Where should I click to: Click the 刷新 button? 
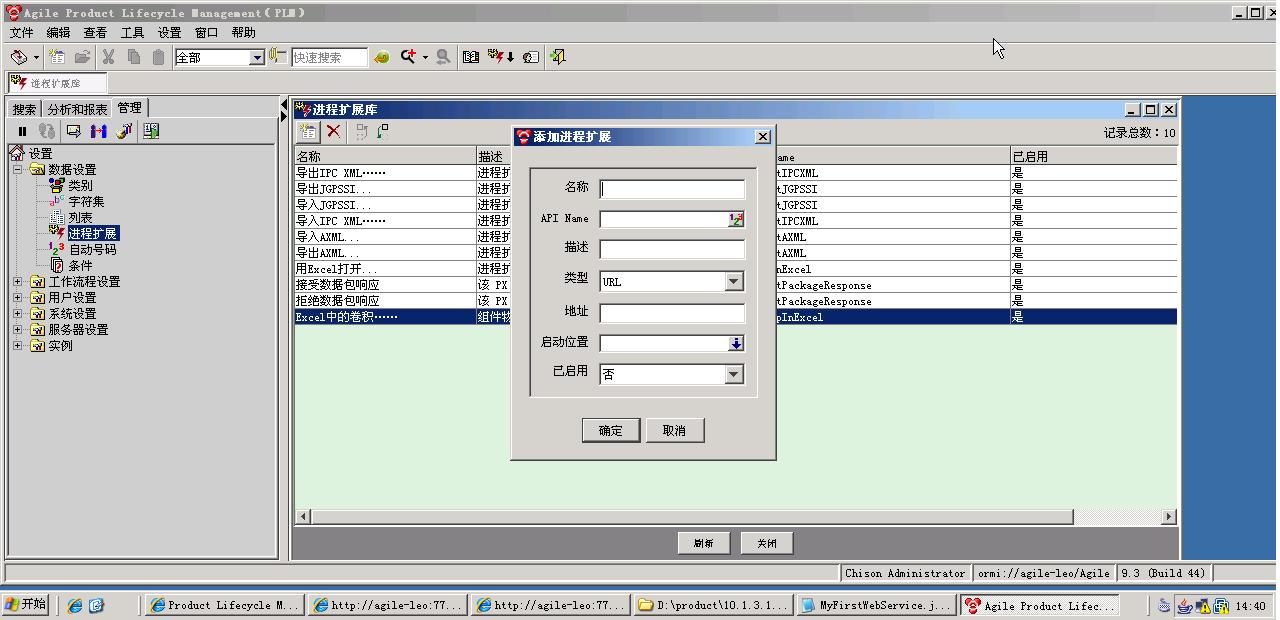point(703,543)
